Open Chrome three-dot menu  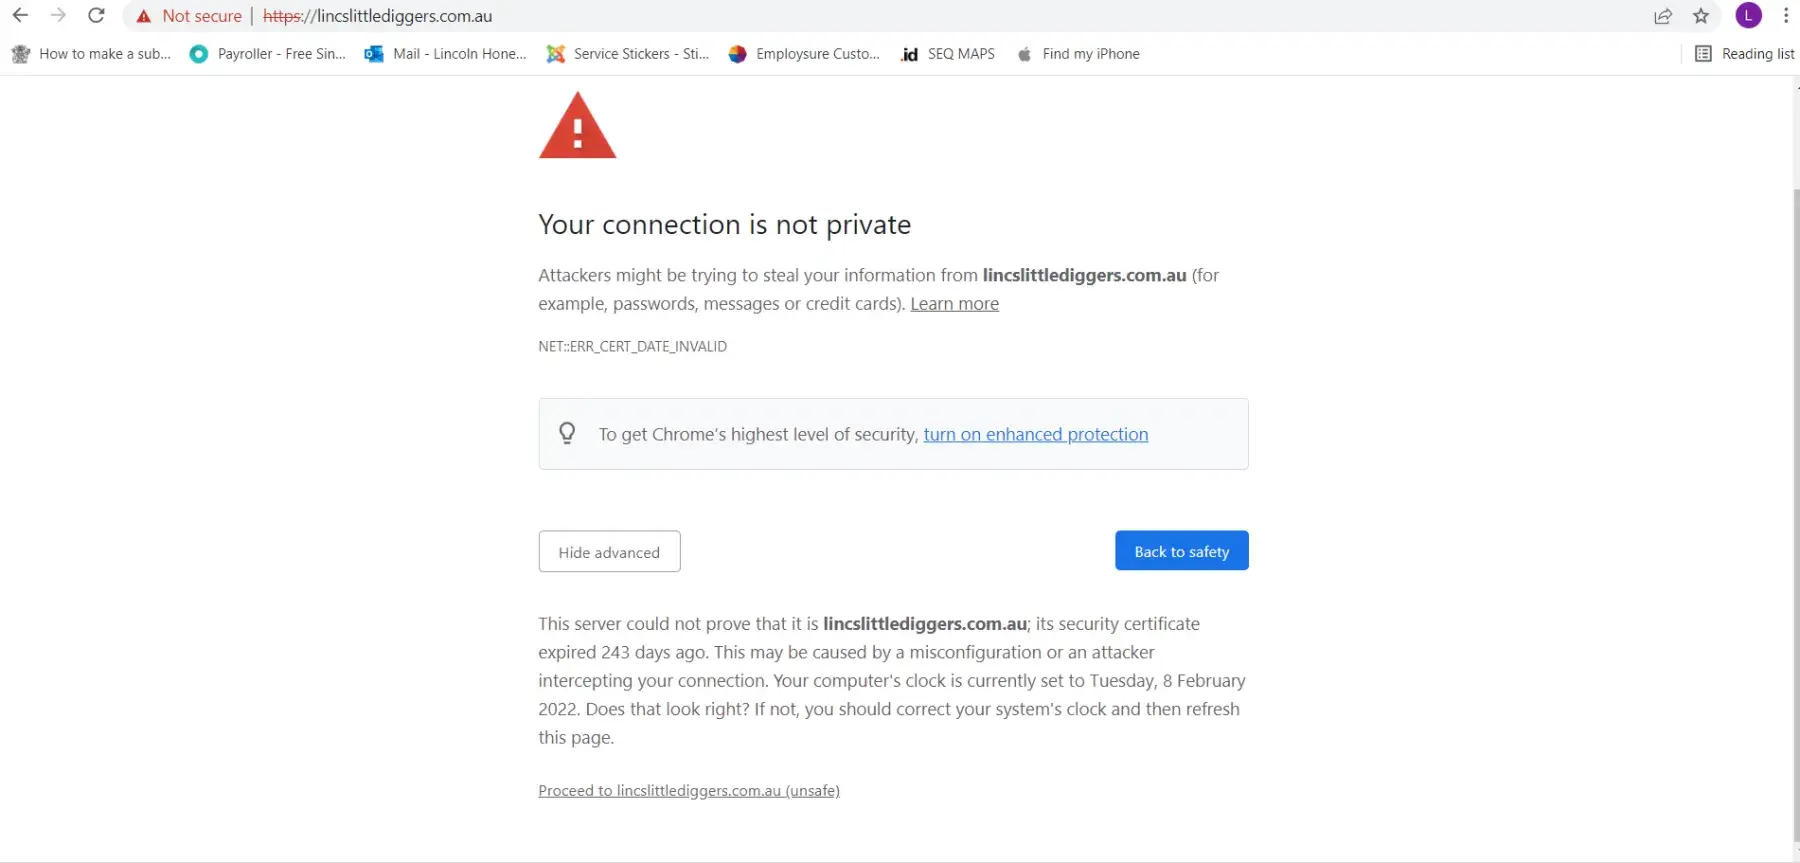pyautogui.click(x=1786, y=16)
